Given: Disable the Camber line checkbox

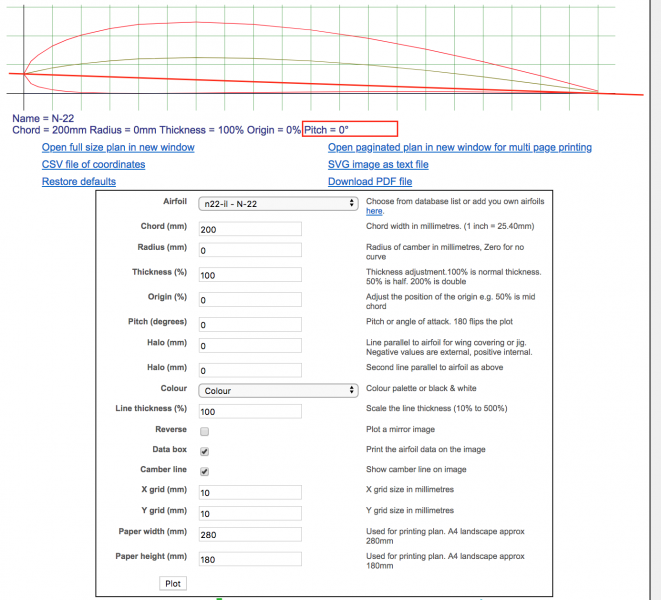Looking at the screenshot, I should coord(205,471).
